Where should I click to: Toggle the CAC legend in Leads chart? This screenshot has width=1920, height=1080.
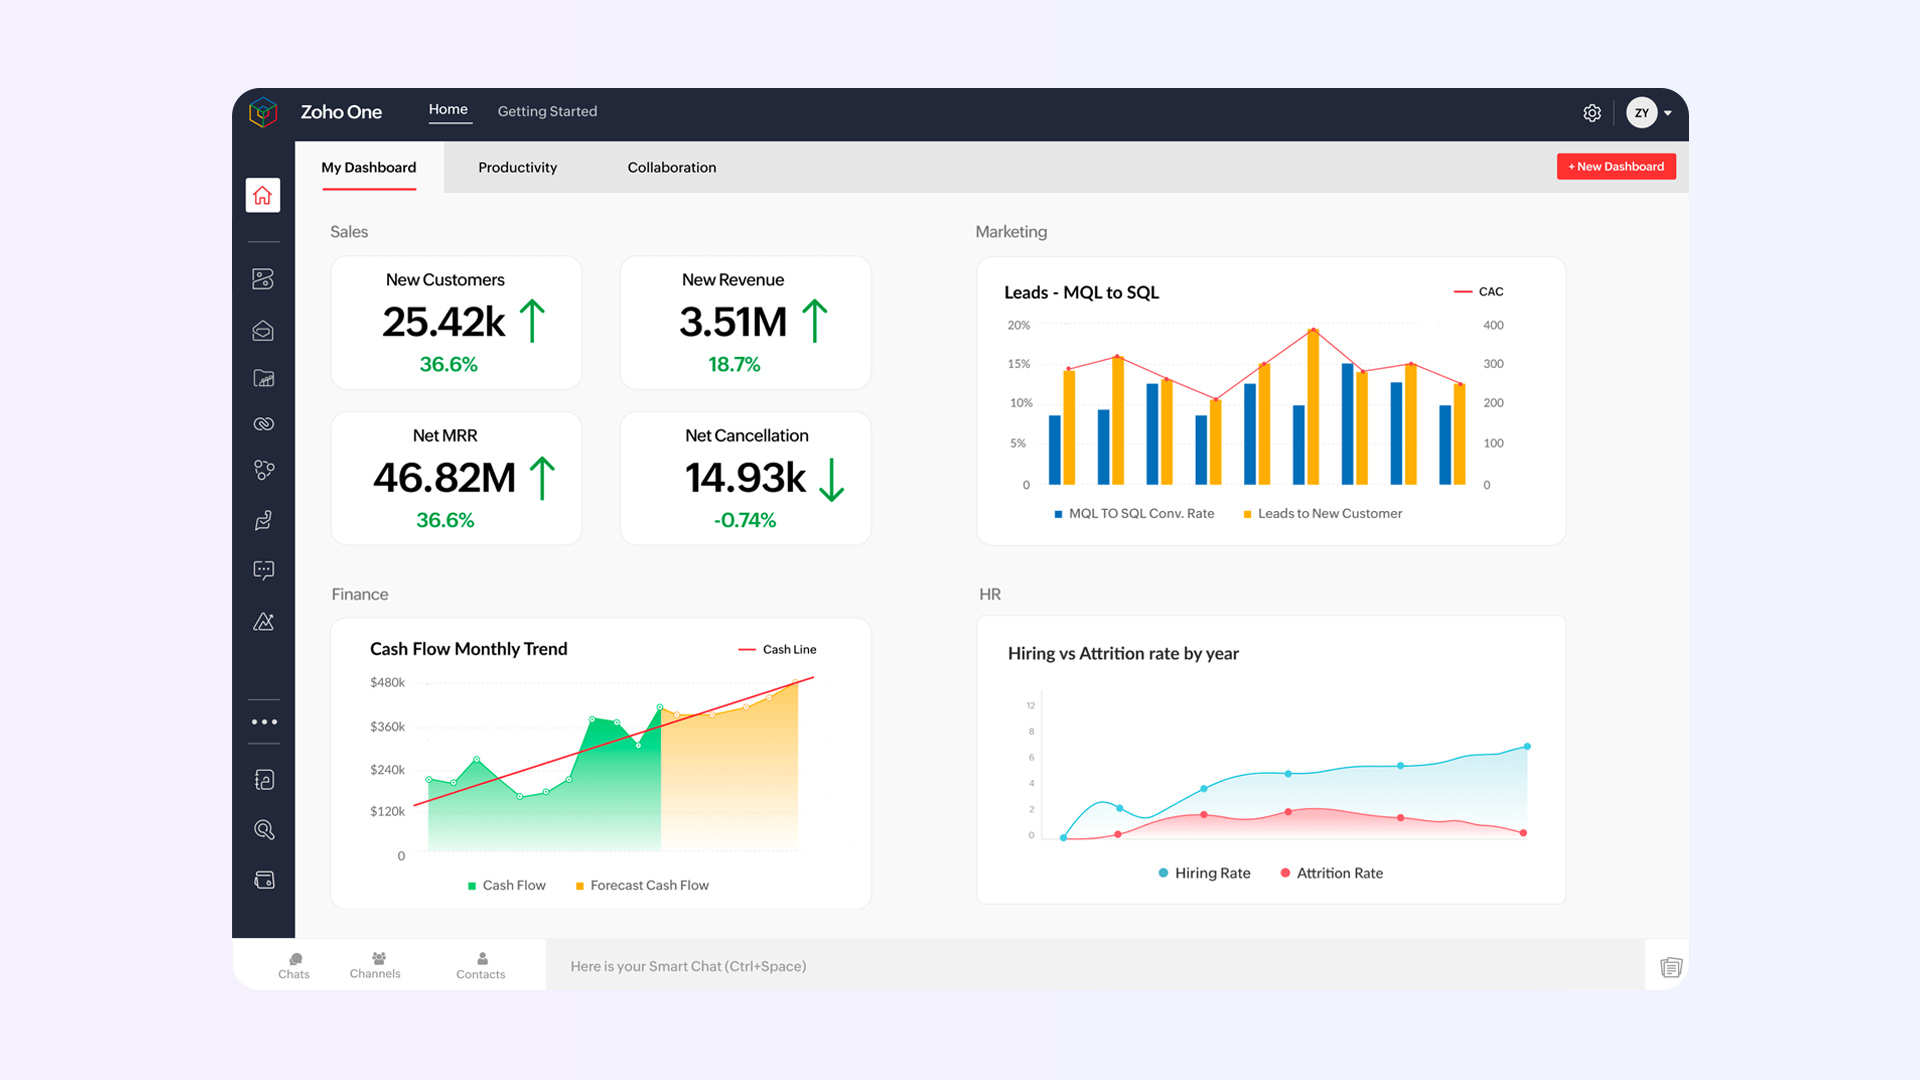point(1478,292)
